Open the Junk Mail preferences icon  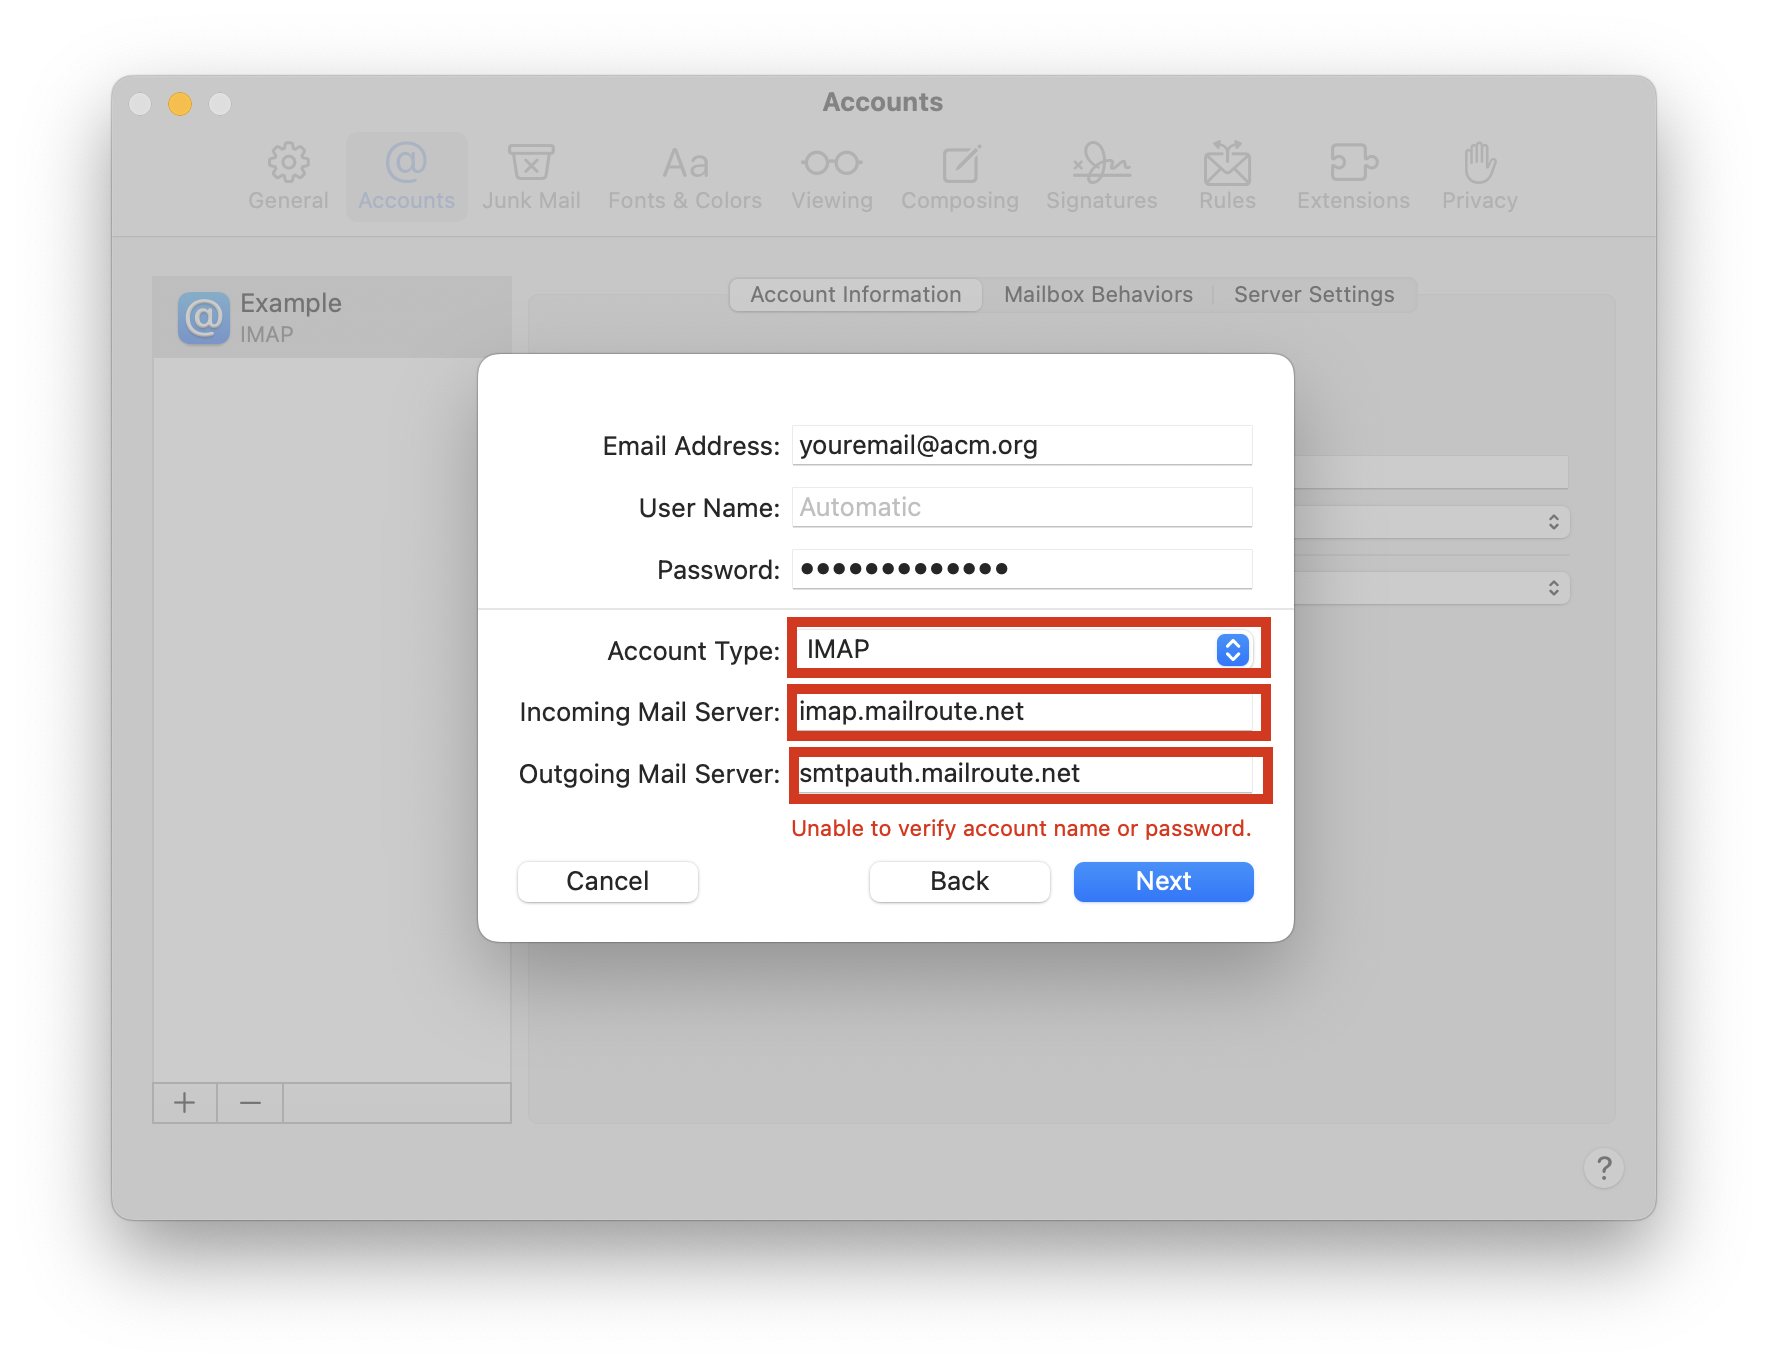(x=531, y=177)
